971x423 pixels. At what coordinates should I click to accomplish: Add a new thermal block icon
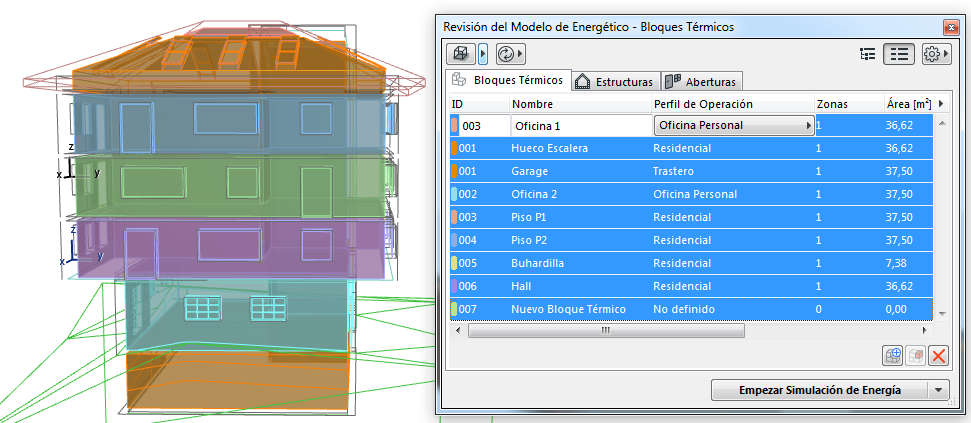coord(892,355)
